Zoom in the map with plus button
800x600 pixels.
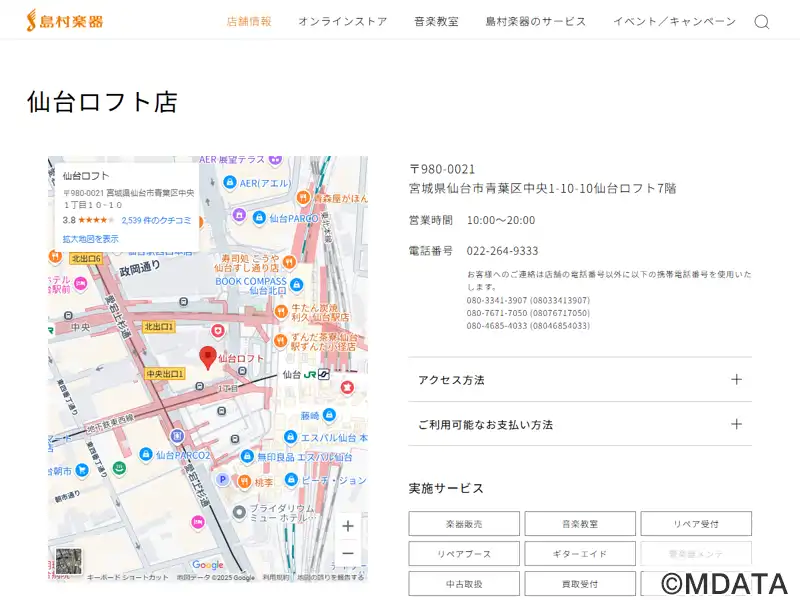click(348, 526)
